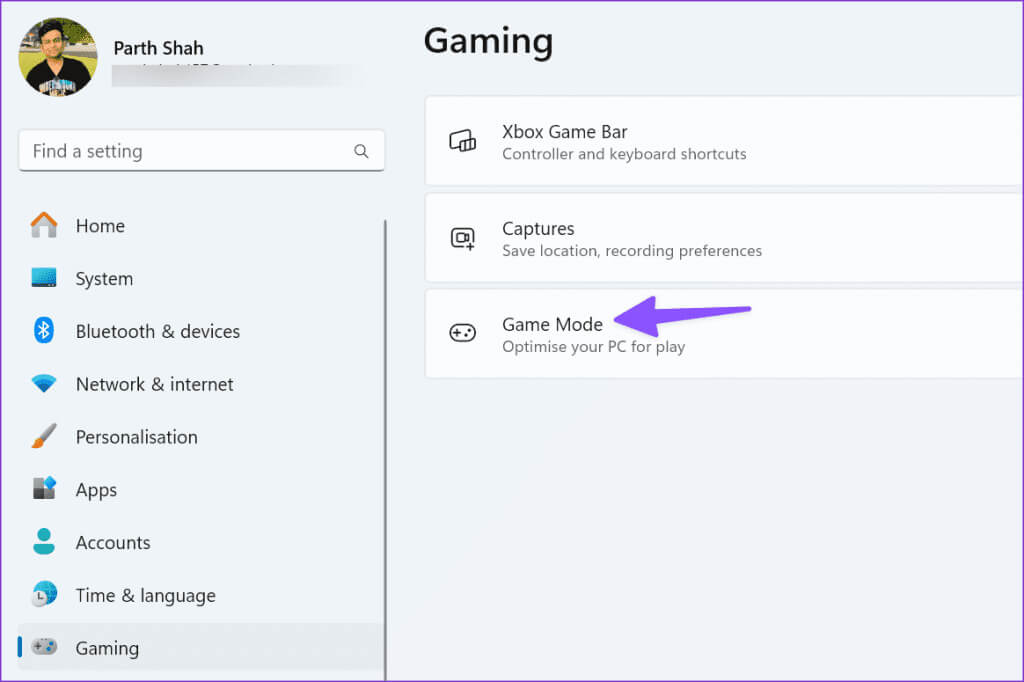The width and height of the screenshot is (1024, 682).
Task: Open Xbox Game Bar settings card
Action: pos(724,141)
